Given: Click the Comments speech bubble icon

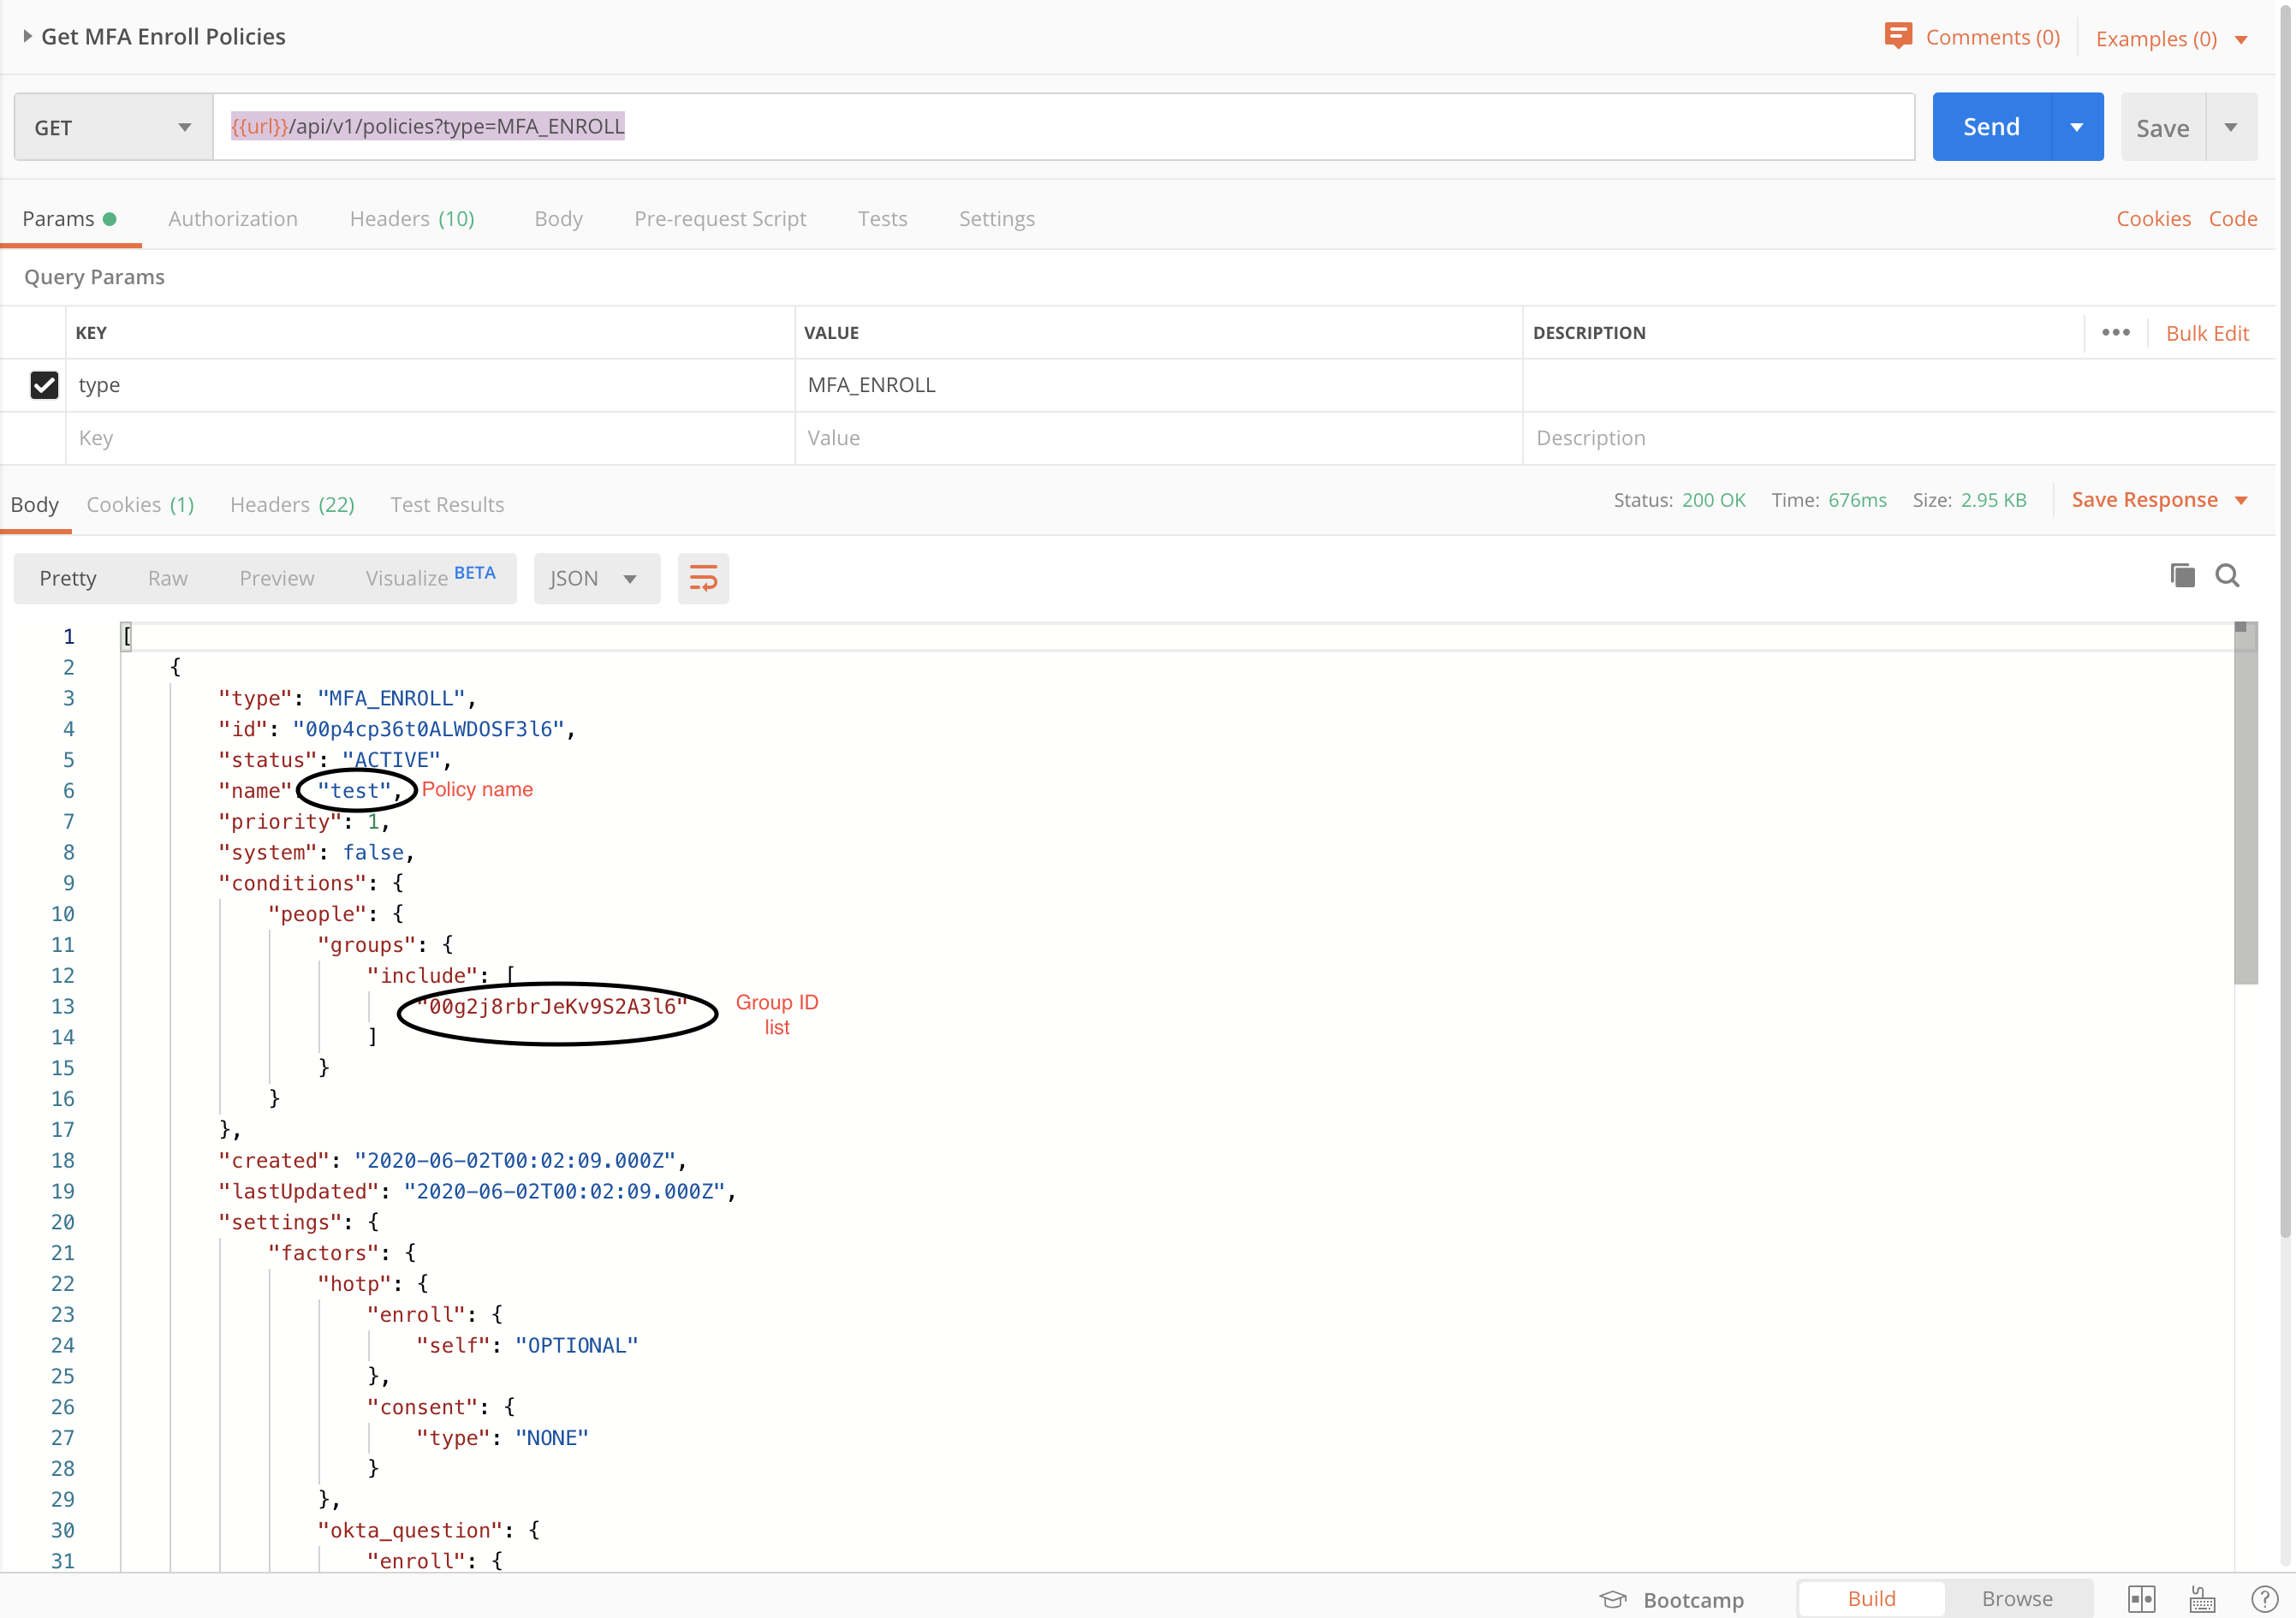Looking at the screenshot, I should point(1897,36).
